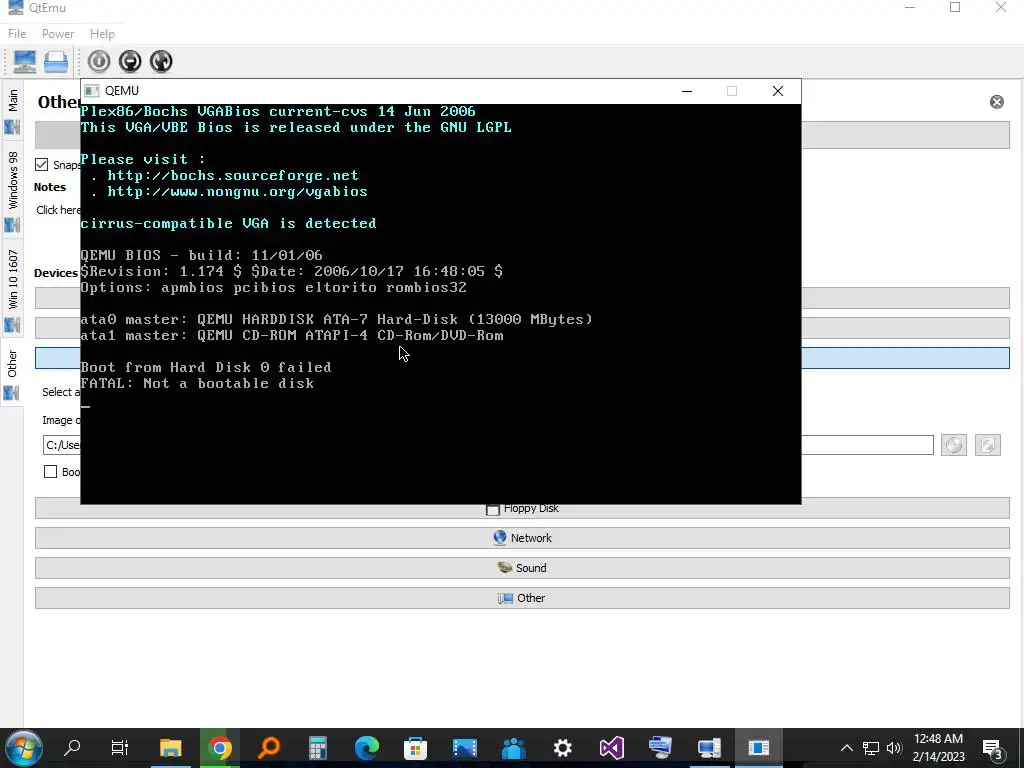Click the New Machine computer icon in toolbar
This screenshot has width=1024, height=768.
coord(25,61)
